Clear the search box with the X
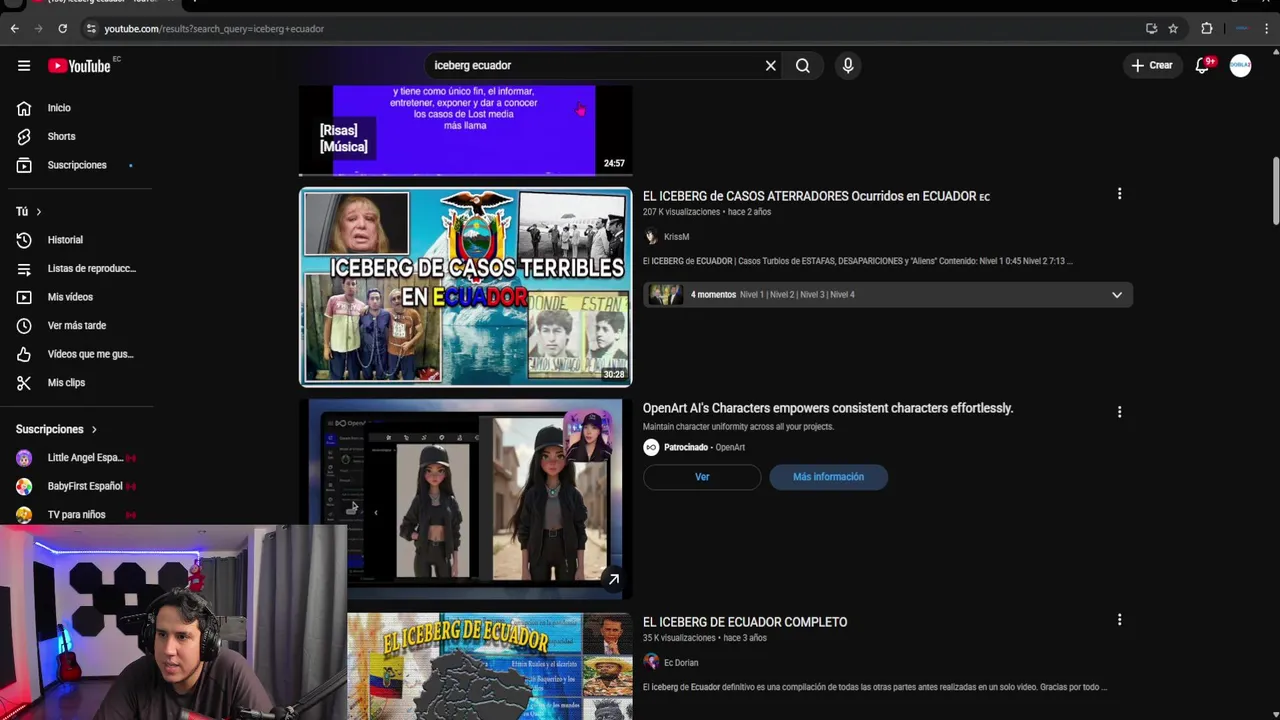 [770, 66]
